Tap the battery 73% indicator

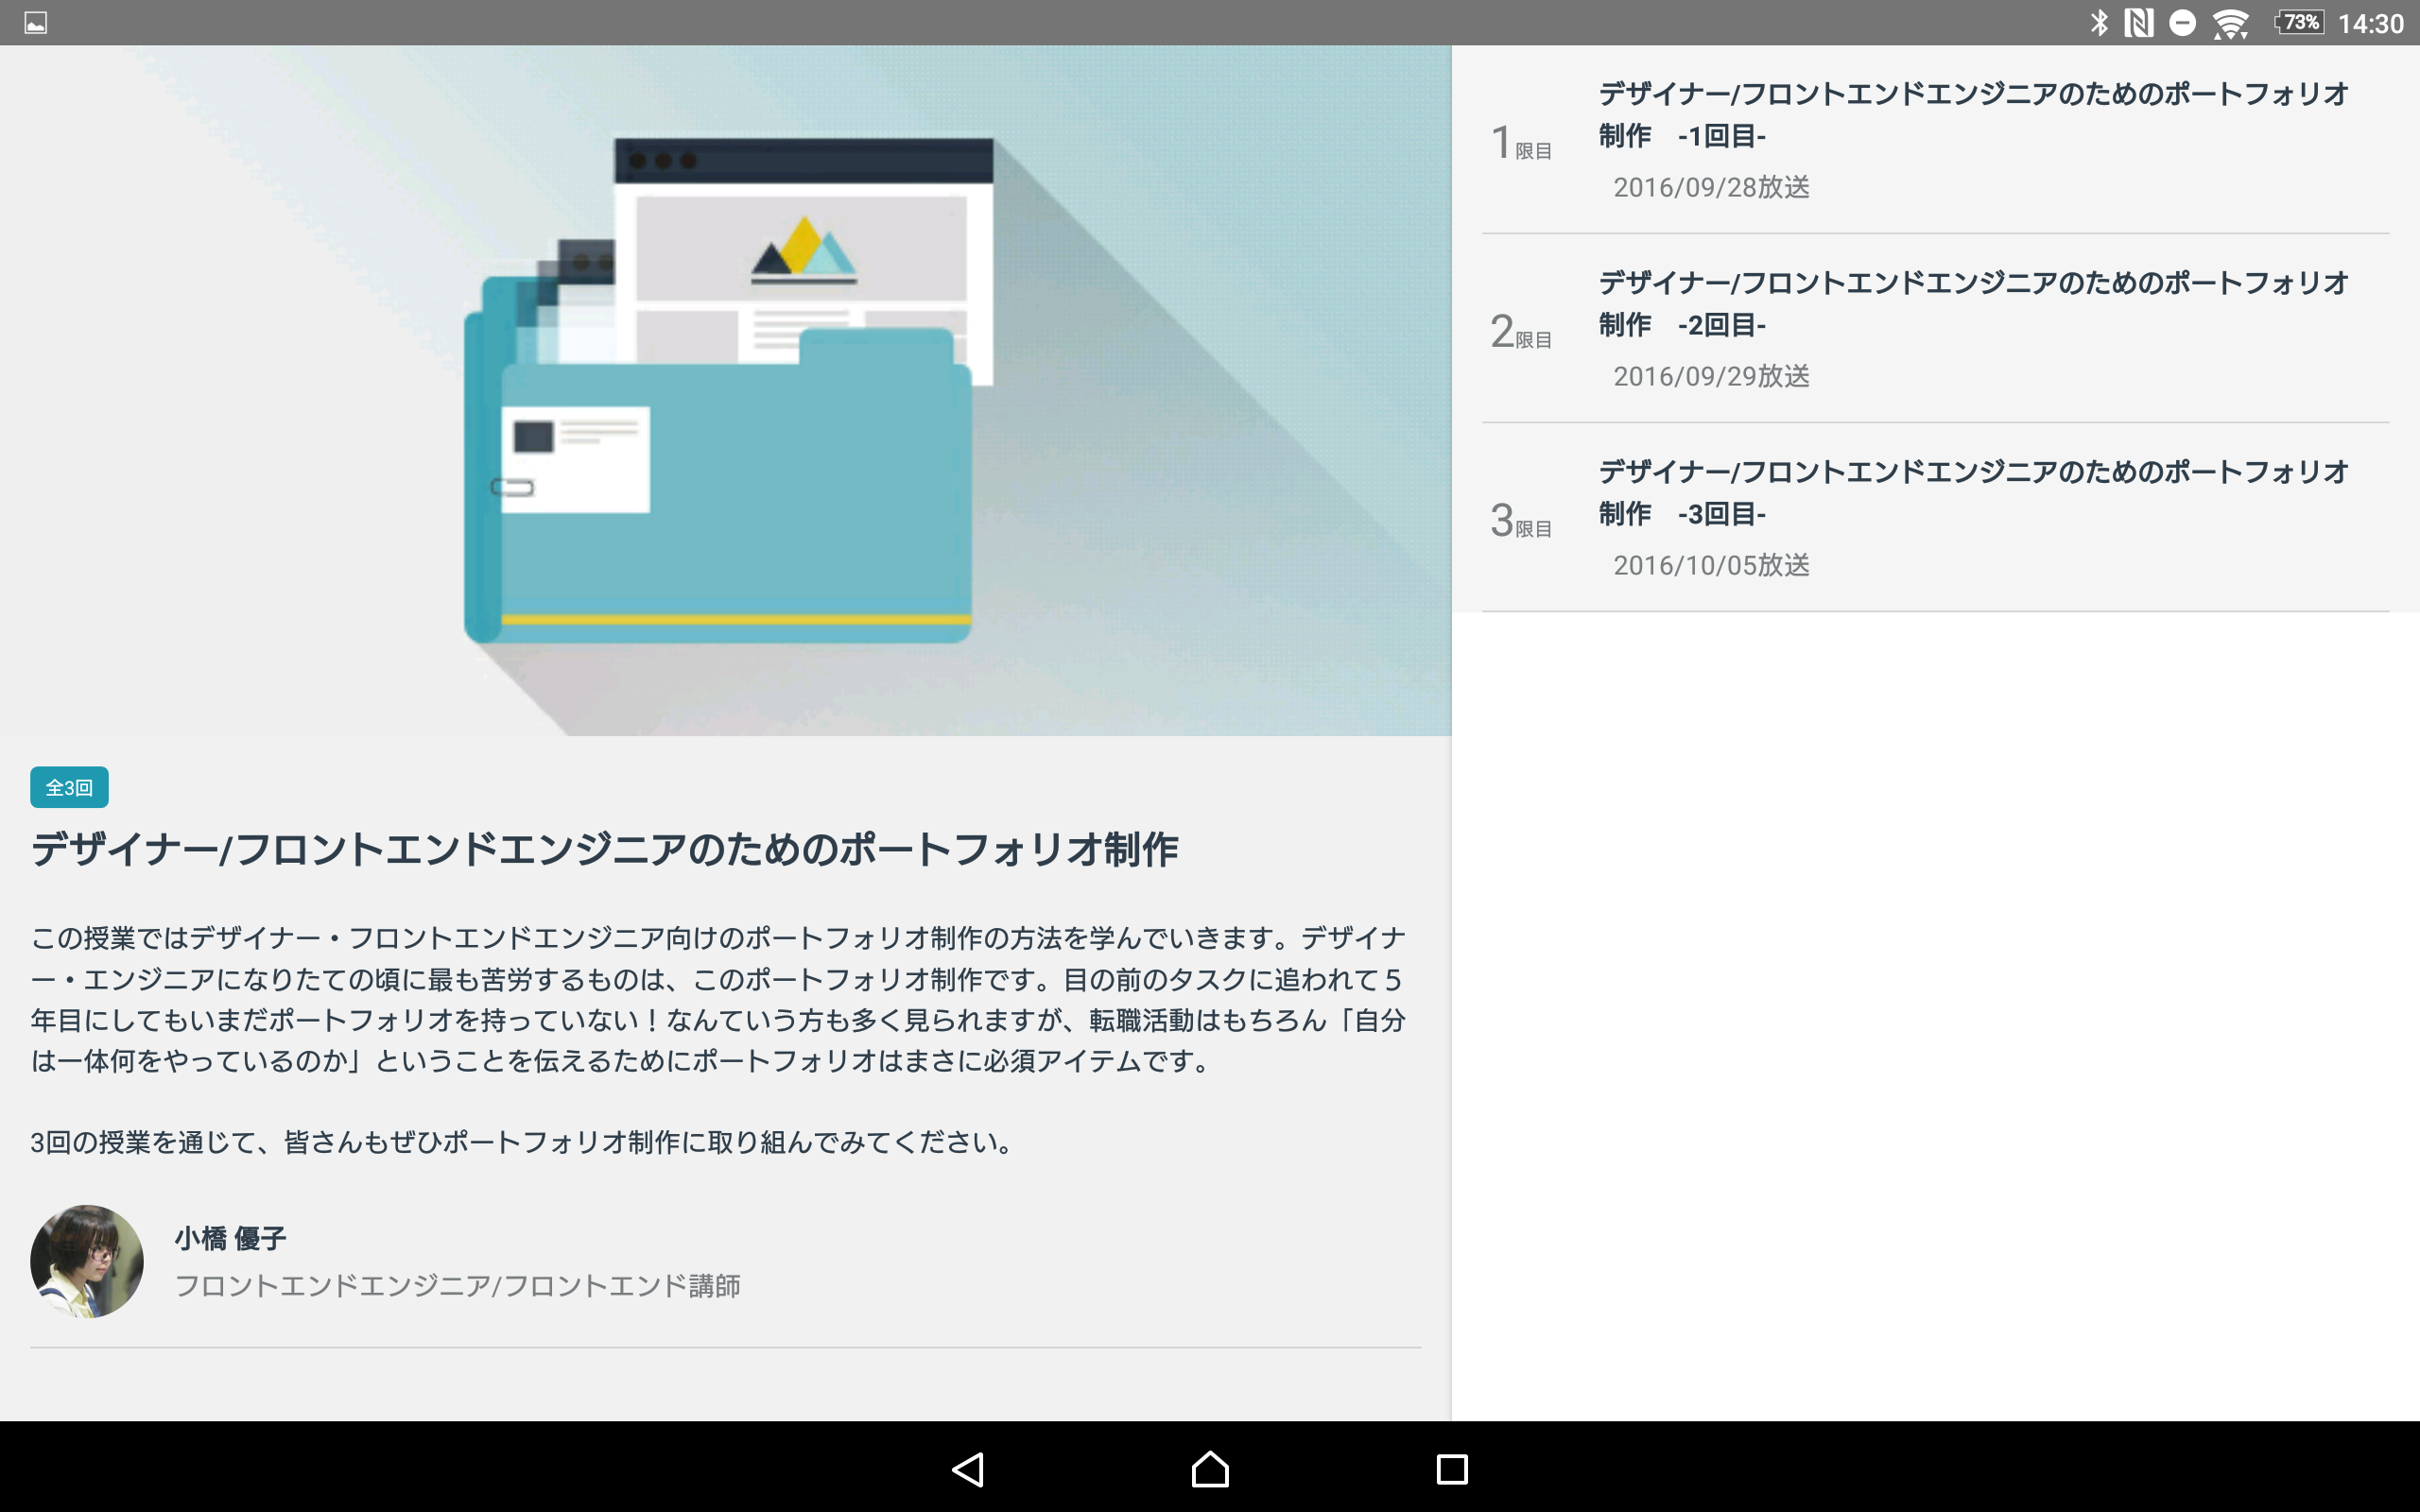[x=2299, y=22]
